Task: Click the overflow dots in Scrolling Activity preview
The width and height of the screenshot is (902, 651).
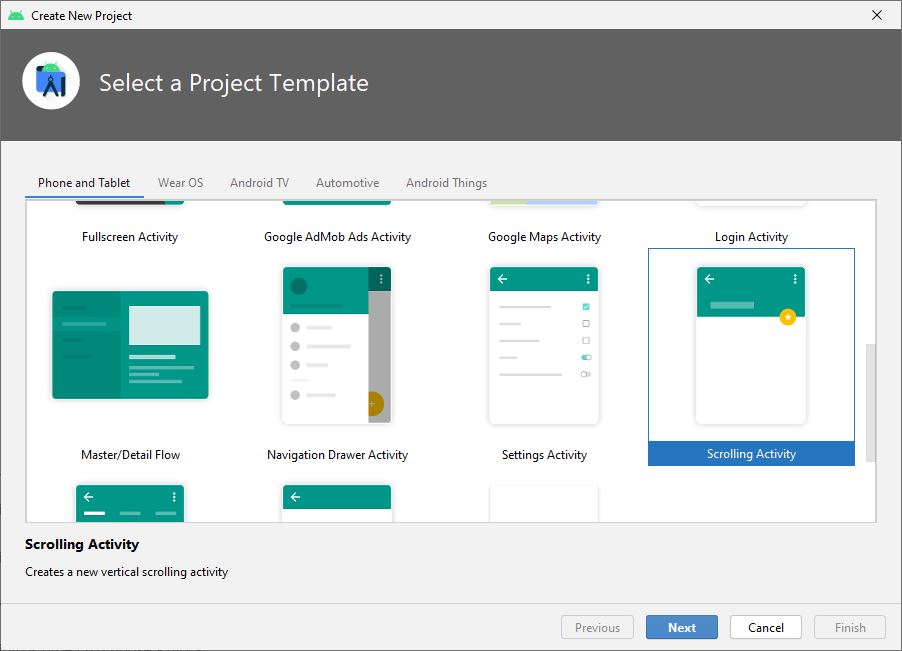Action: [795, 279]
